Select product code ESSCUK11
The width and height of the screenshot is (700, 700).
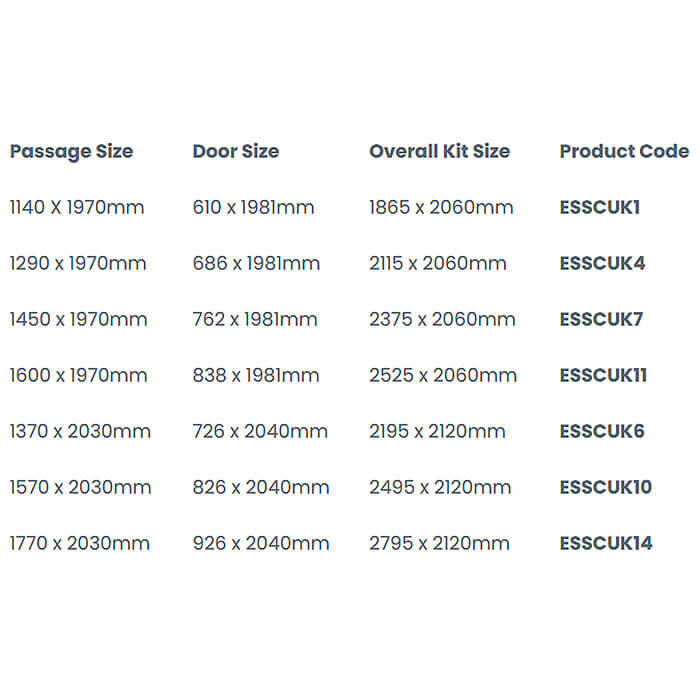603,376
